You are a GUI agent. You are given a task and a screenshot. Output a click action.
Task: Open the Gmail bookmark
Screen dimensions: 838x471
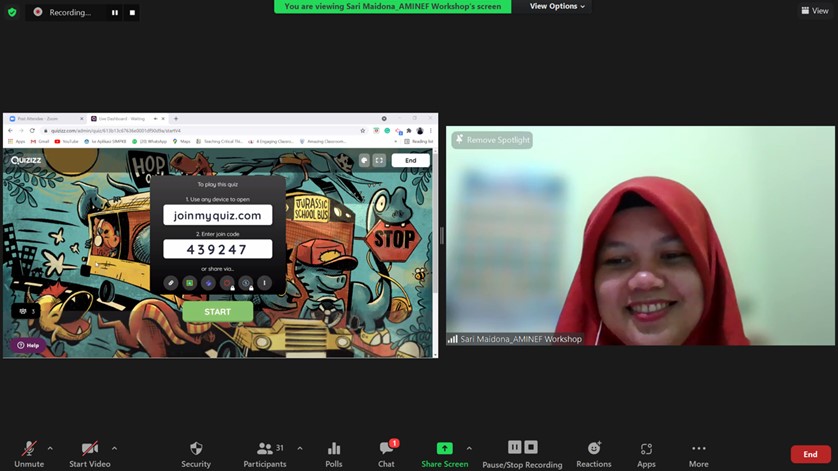point(40,142)
